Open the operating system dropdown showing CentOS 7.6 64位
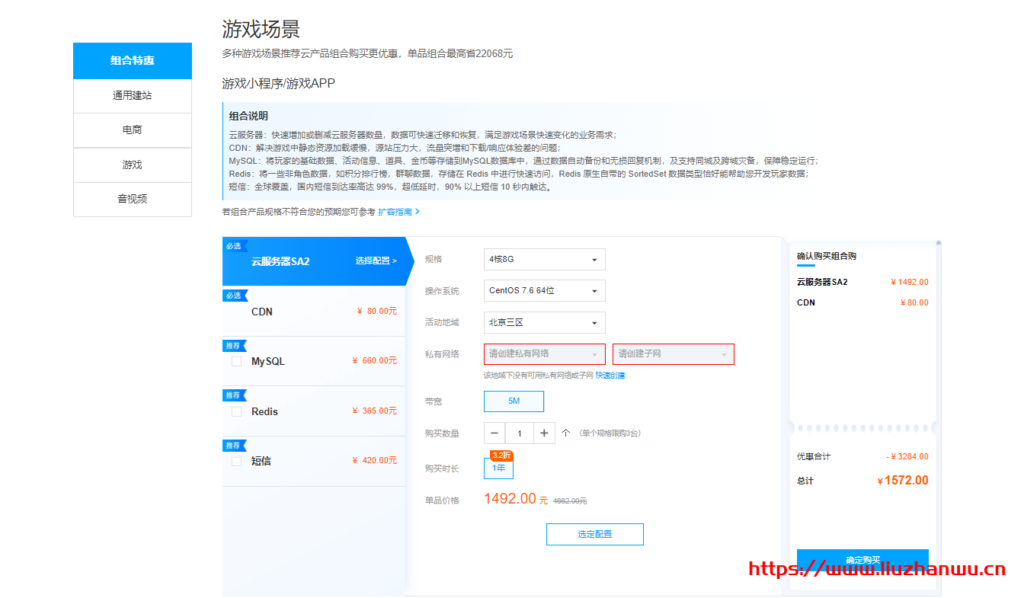Image resolution: width=1024 pixels, height=598 pixels. (544, 290)
